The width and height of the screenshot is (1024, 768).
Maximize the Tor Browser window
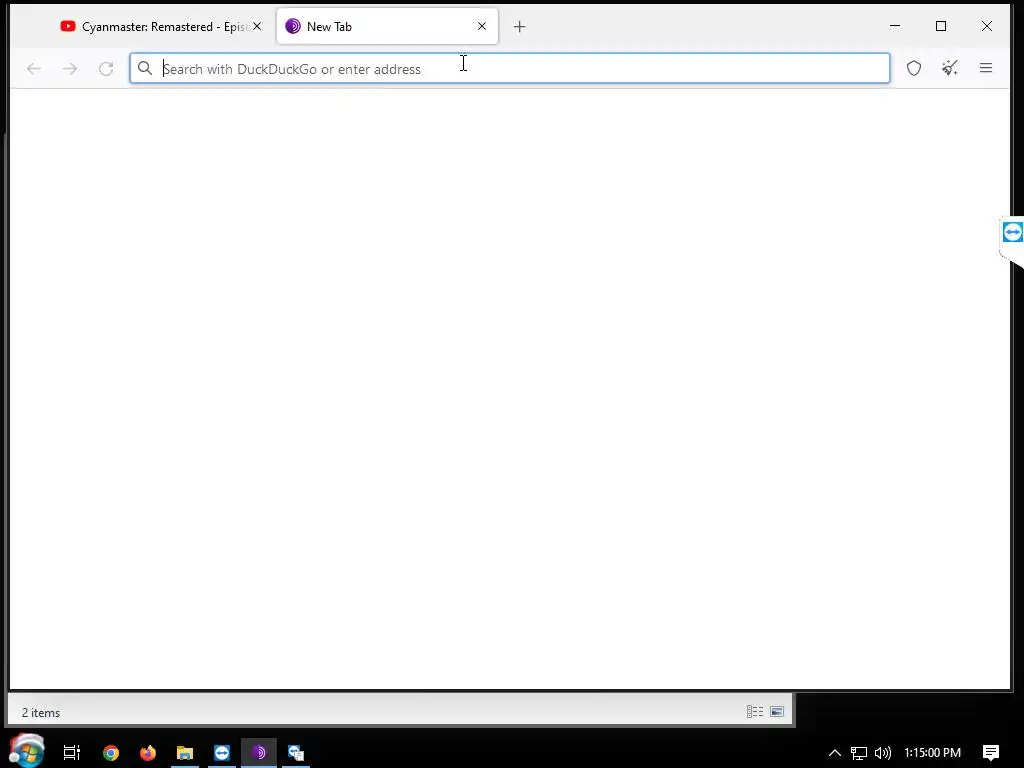point(941,26)
